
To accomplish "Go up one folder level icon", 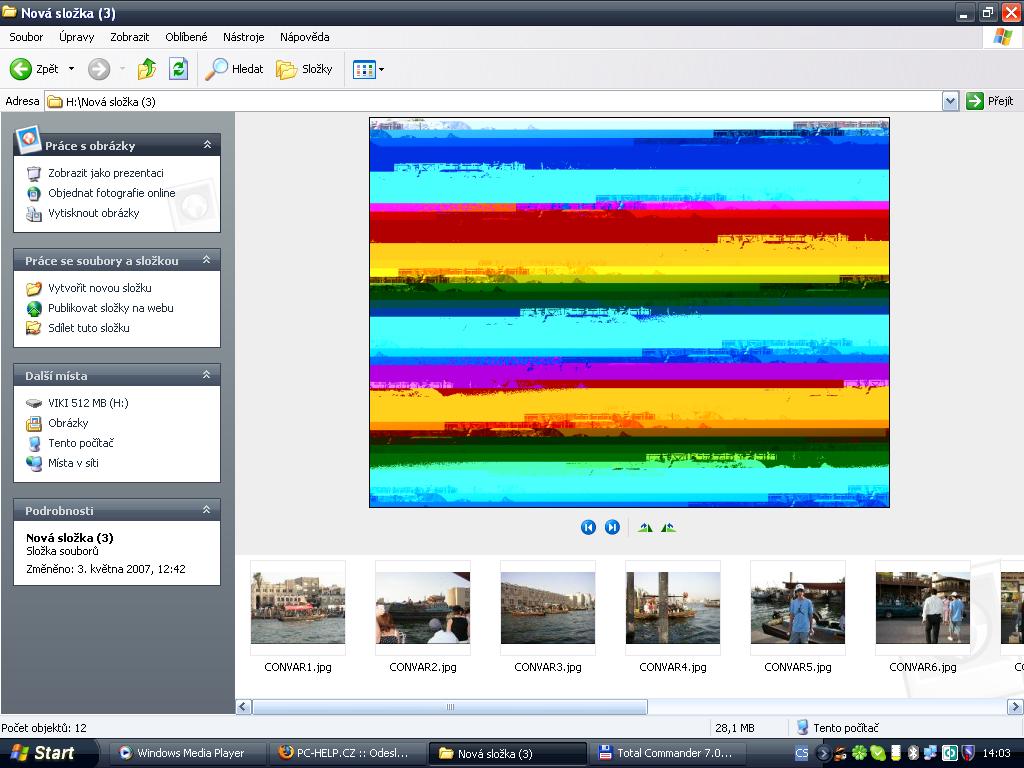I will pos(147,69).
